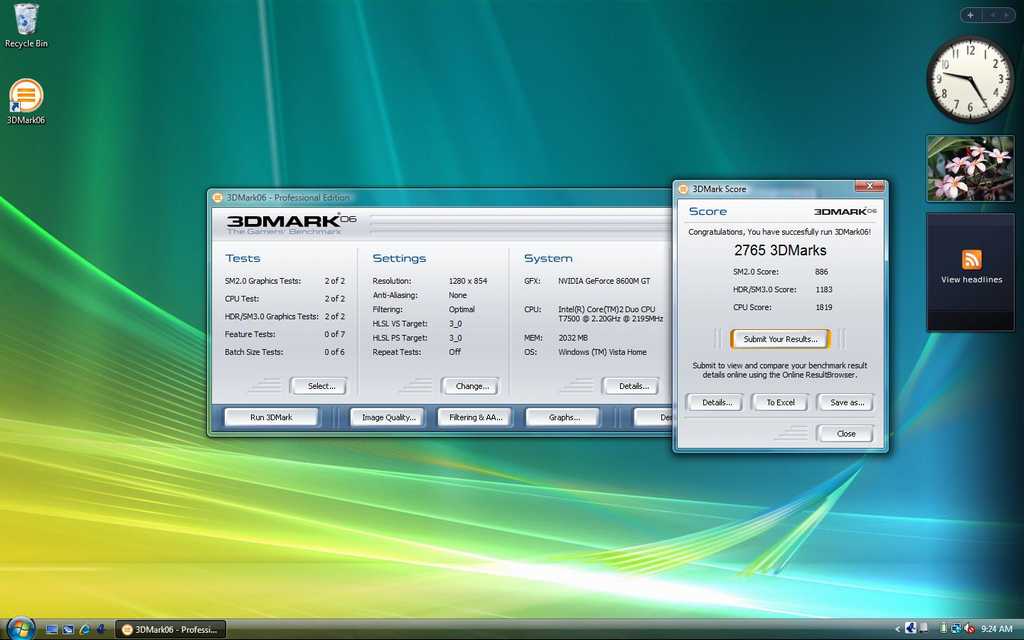Click the flower slideshow gadget
Image resolution: width=1024 pixels, height=640 pixels.
coord(970,168)
